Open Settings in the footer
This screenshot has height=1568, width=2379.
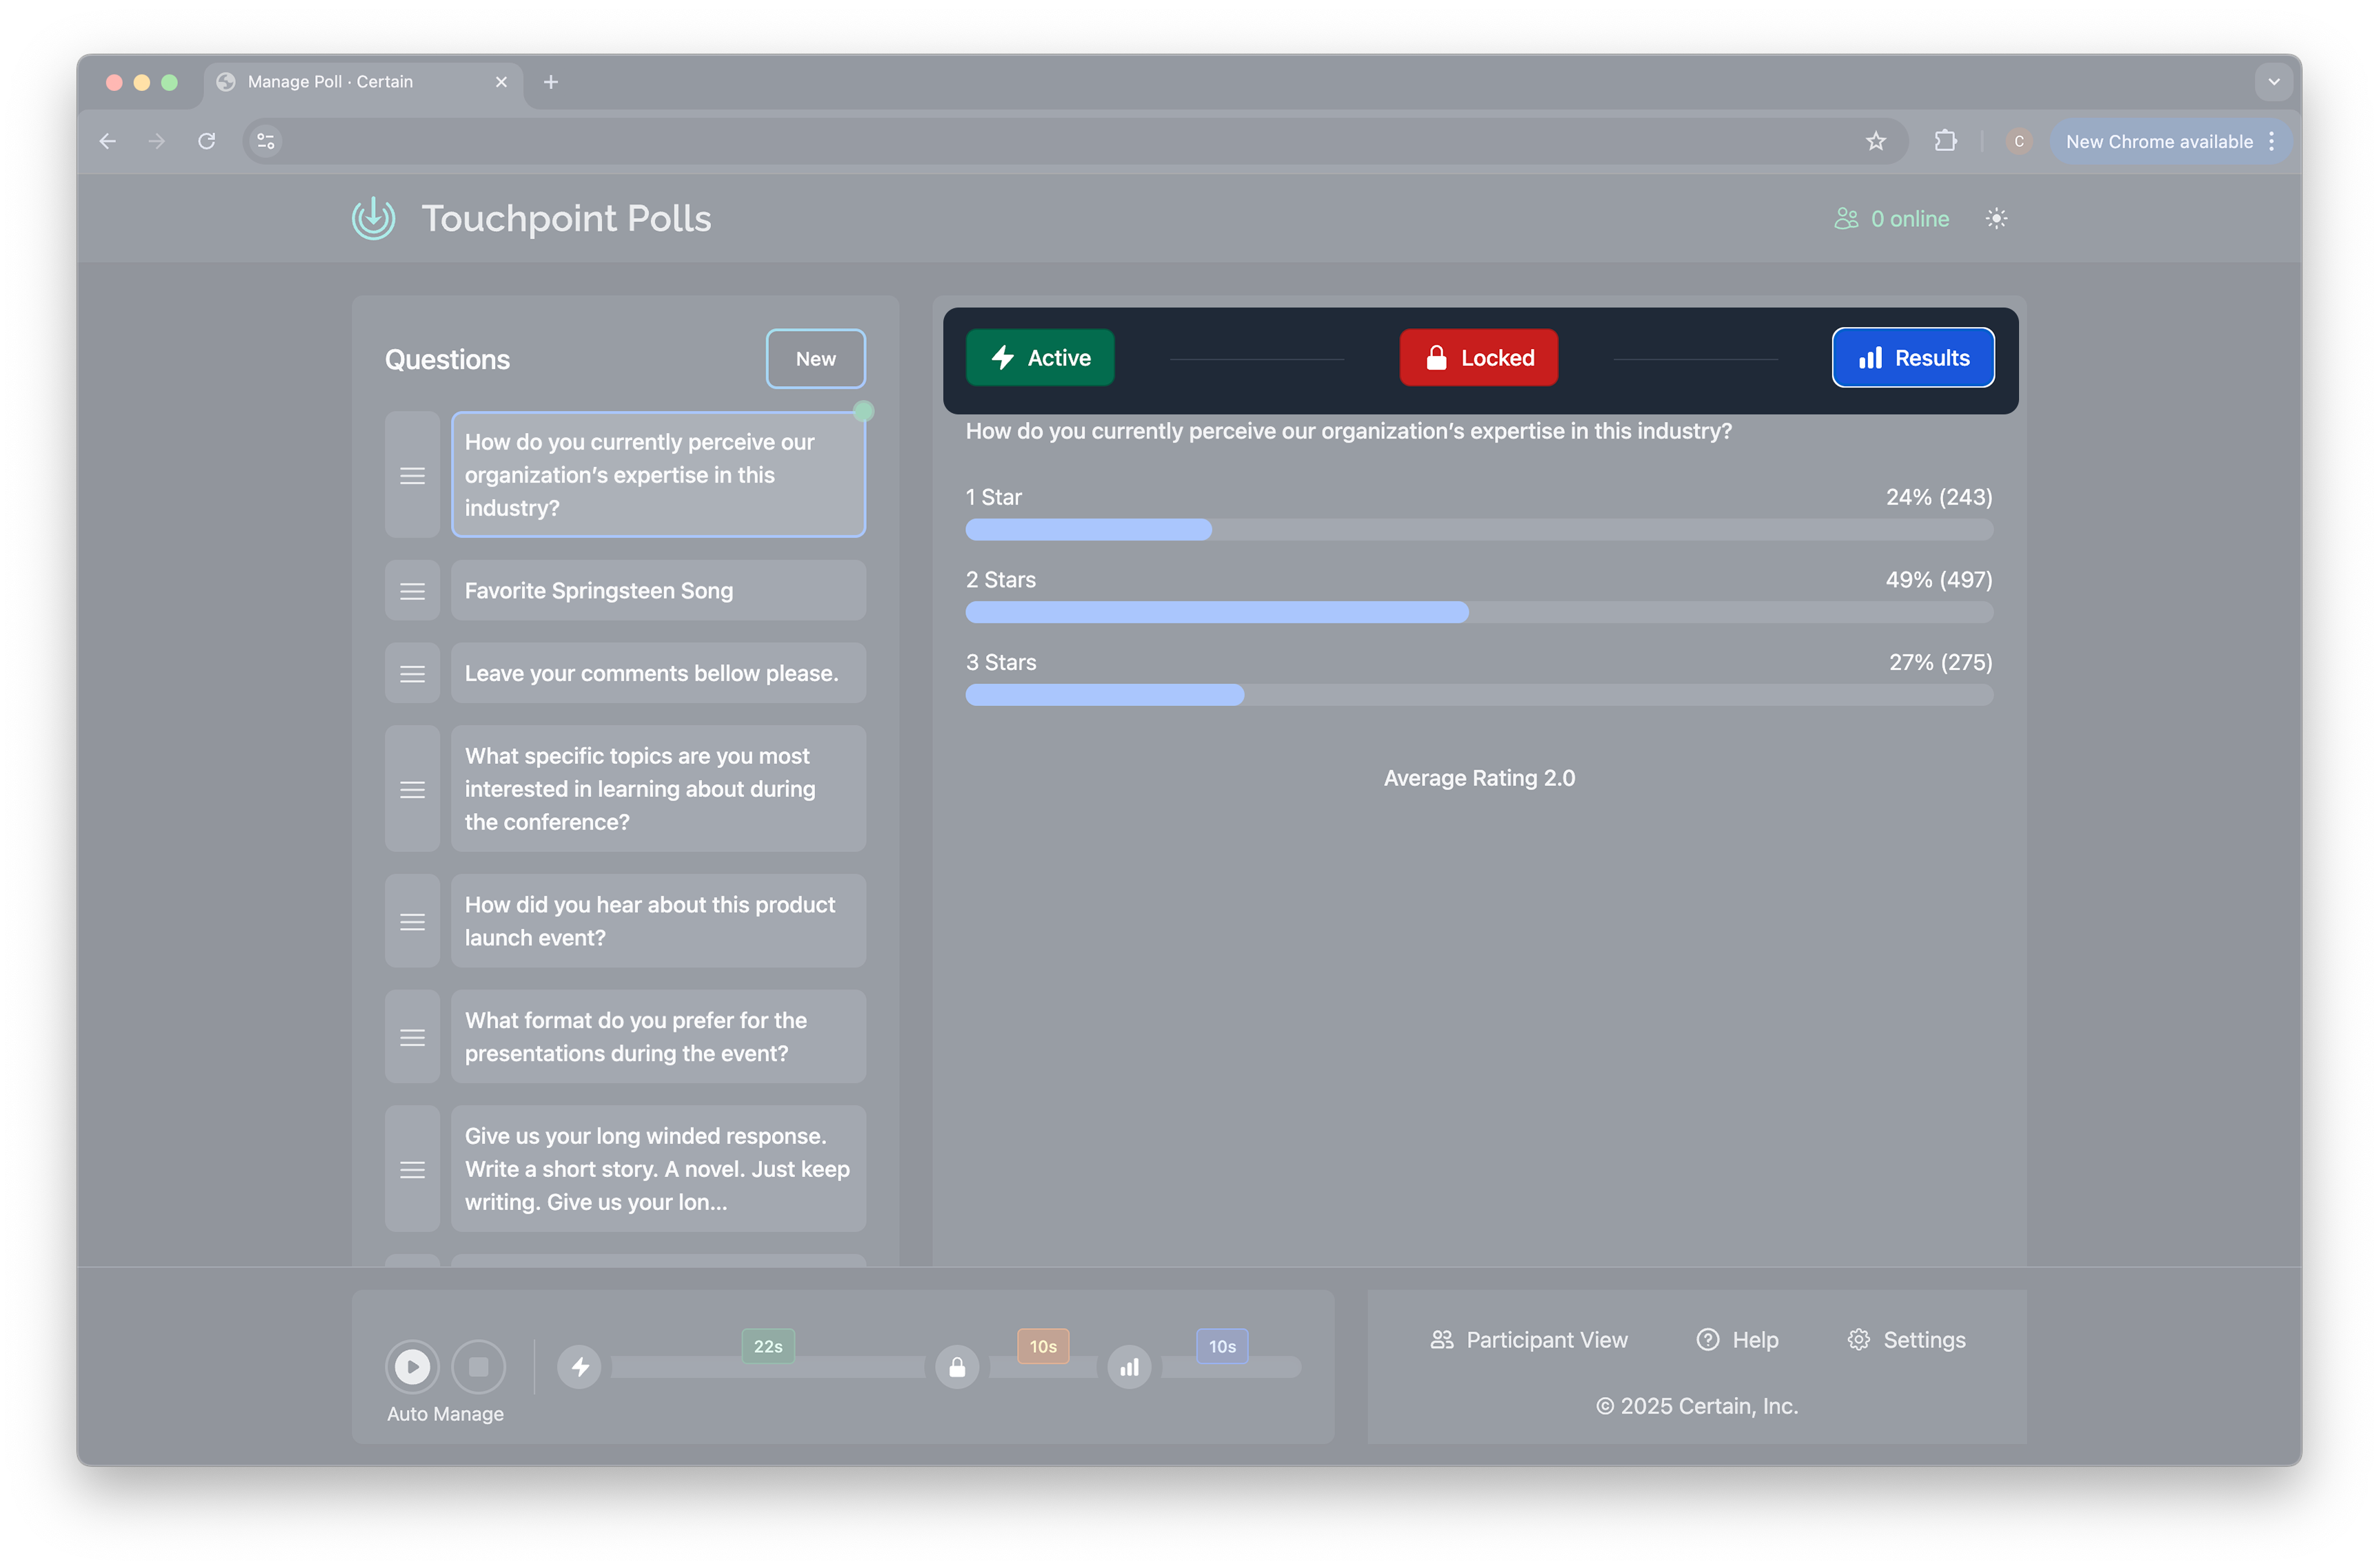click(x=1906, y=1339)
